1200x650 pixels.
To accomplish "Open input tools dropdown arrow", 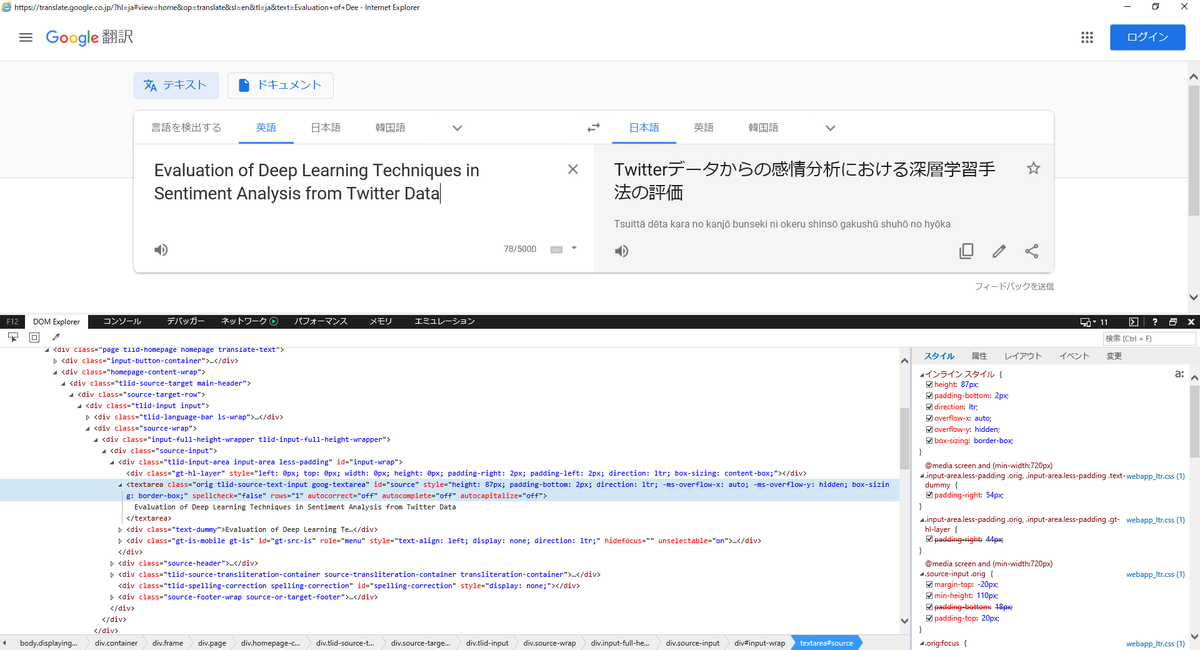I will 574,248.
